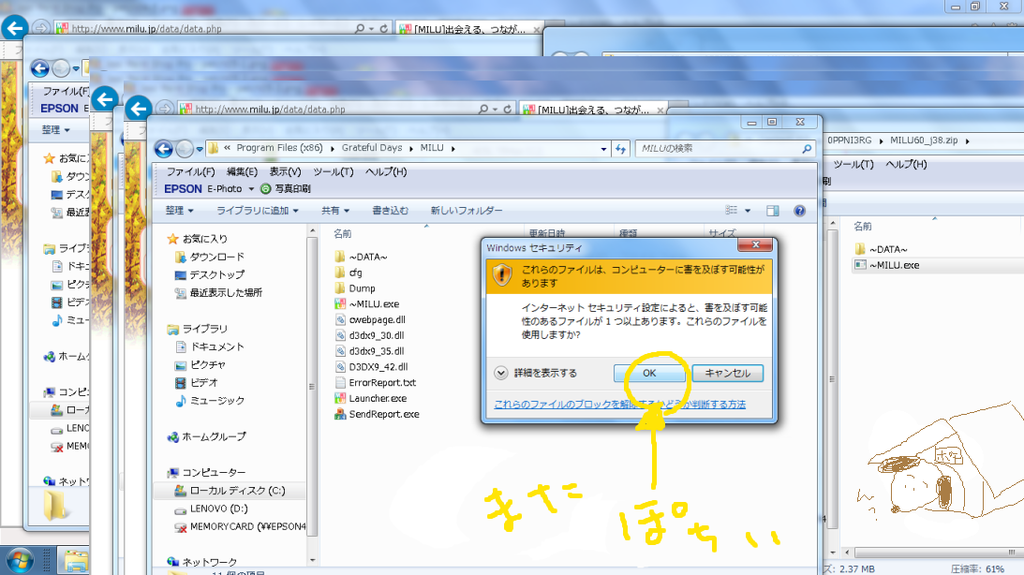Image resolution: width=1024 pixels, height=575 pixels.
Task: Change view icon in MILU window toolbar
Action: coord(731,210)
